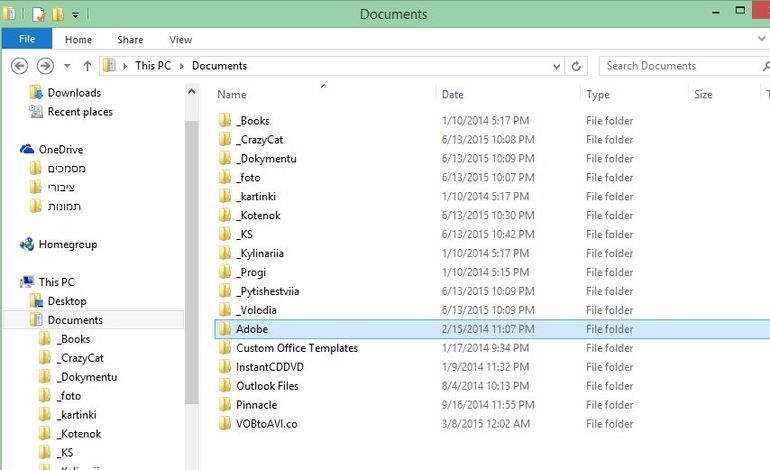Open the File menu
770x470 pixels.
coord(27,40)
